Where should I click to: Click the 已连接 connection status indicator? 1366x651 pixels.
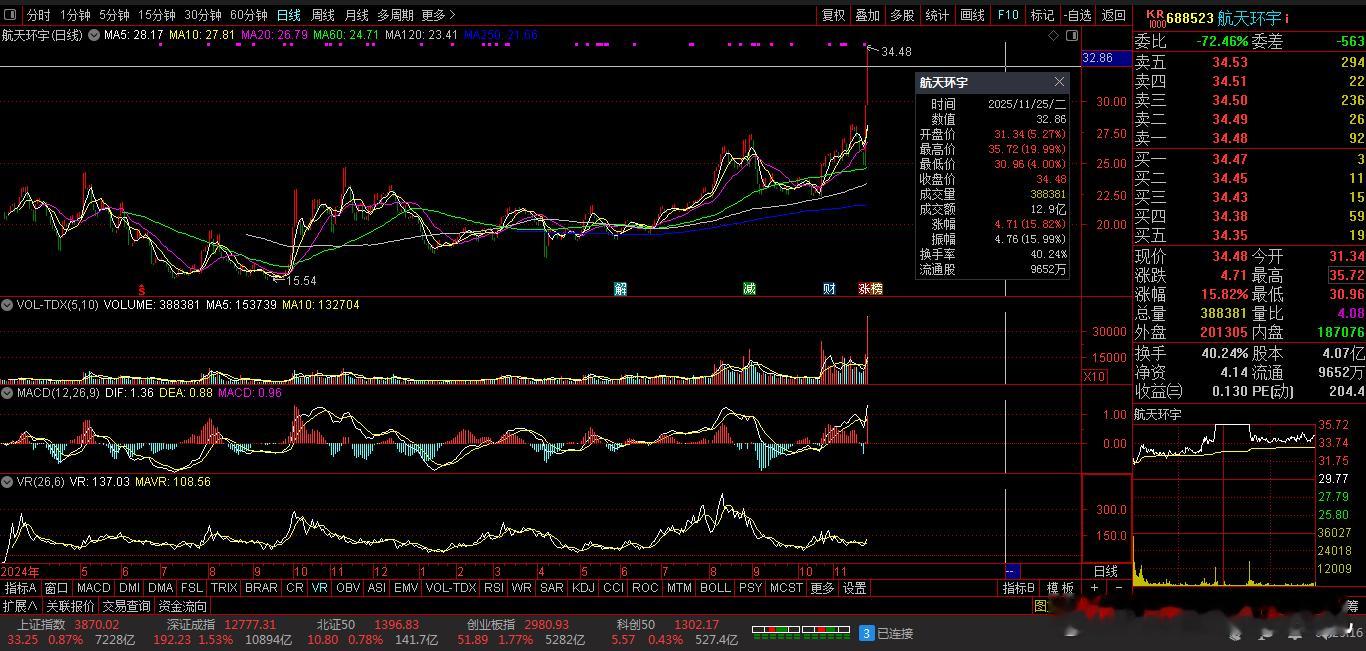point(886,633)
